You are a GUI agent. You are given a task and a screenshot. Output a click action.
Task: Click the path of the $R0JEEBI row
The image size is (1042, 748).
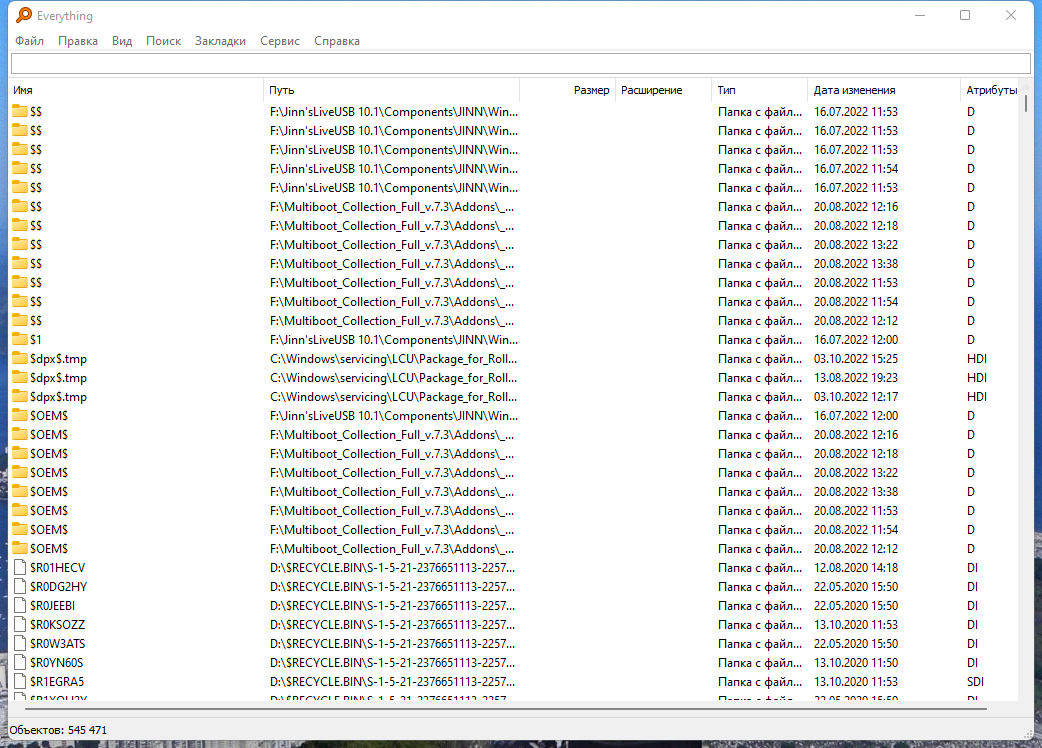pyautogui.click(x=392, y=606)
